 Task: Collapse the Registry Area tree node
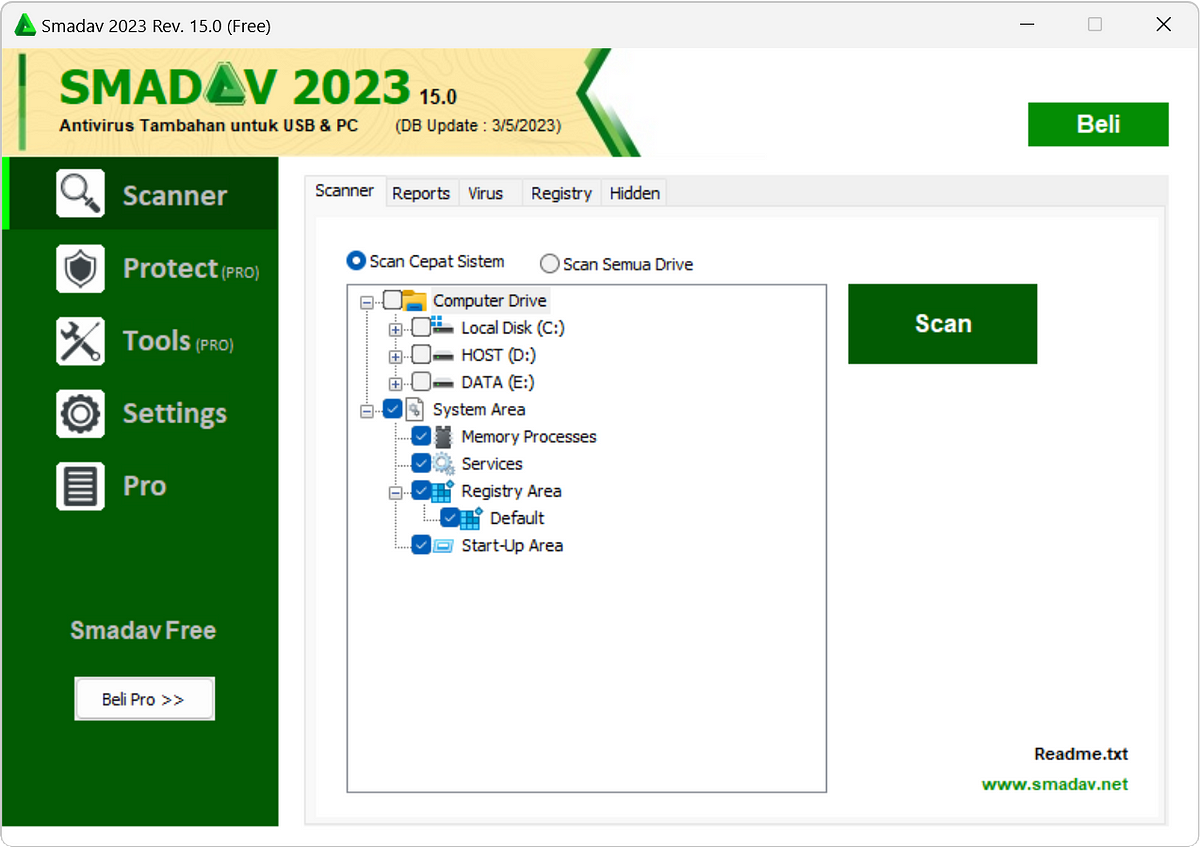[x=396, y=492]
